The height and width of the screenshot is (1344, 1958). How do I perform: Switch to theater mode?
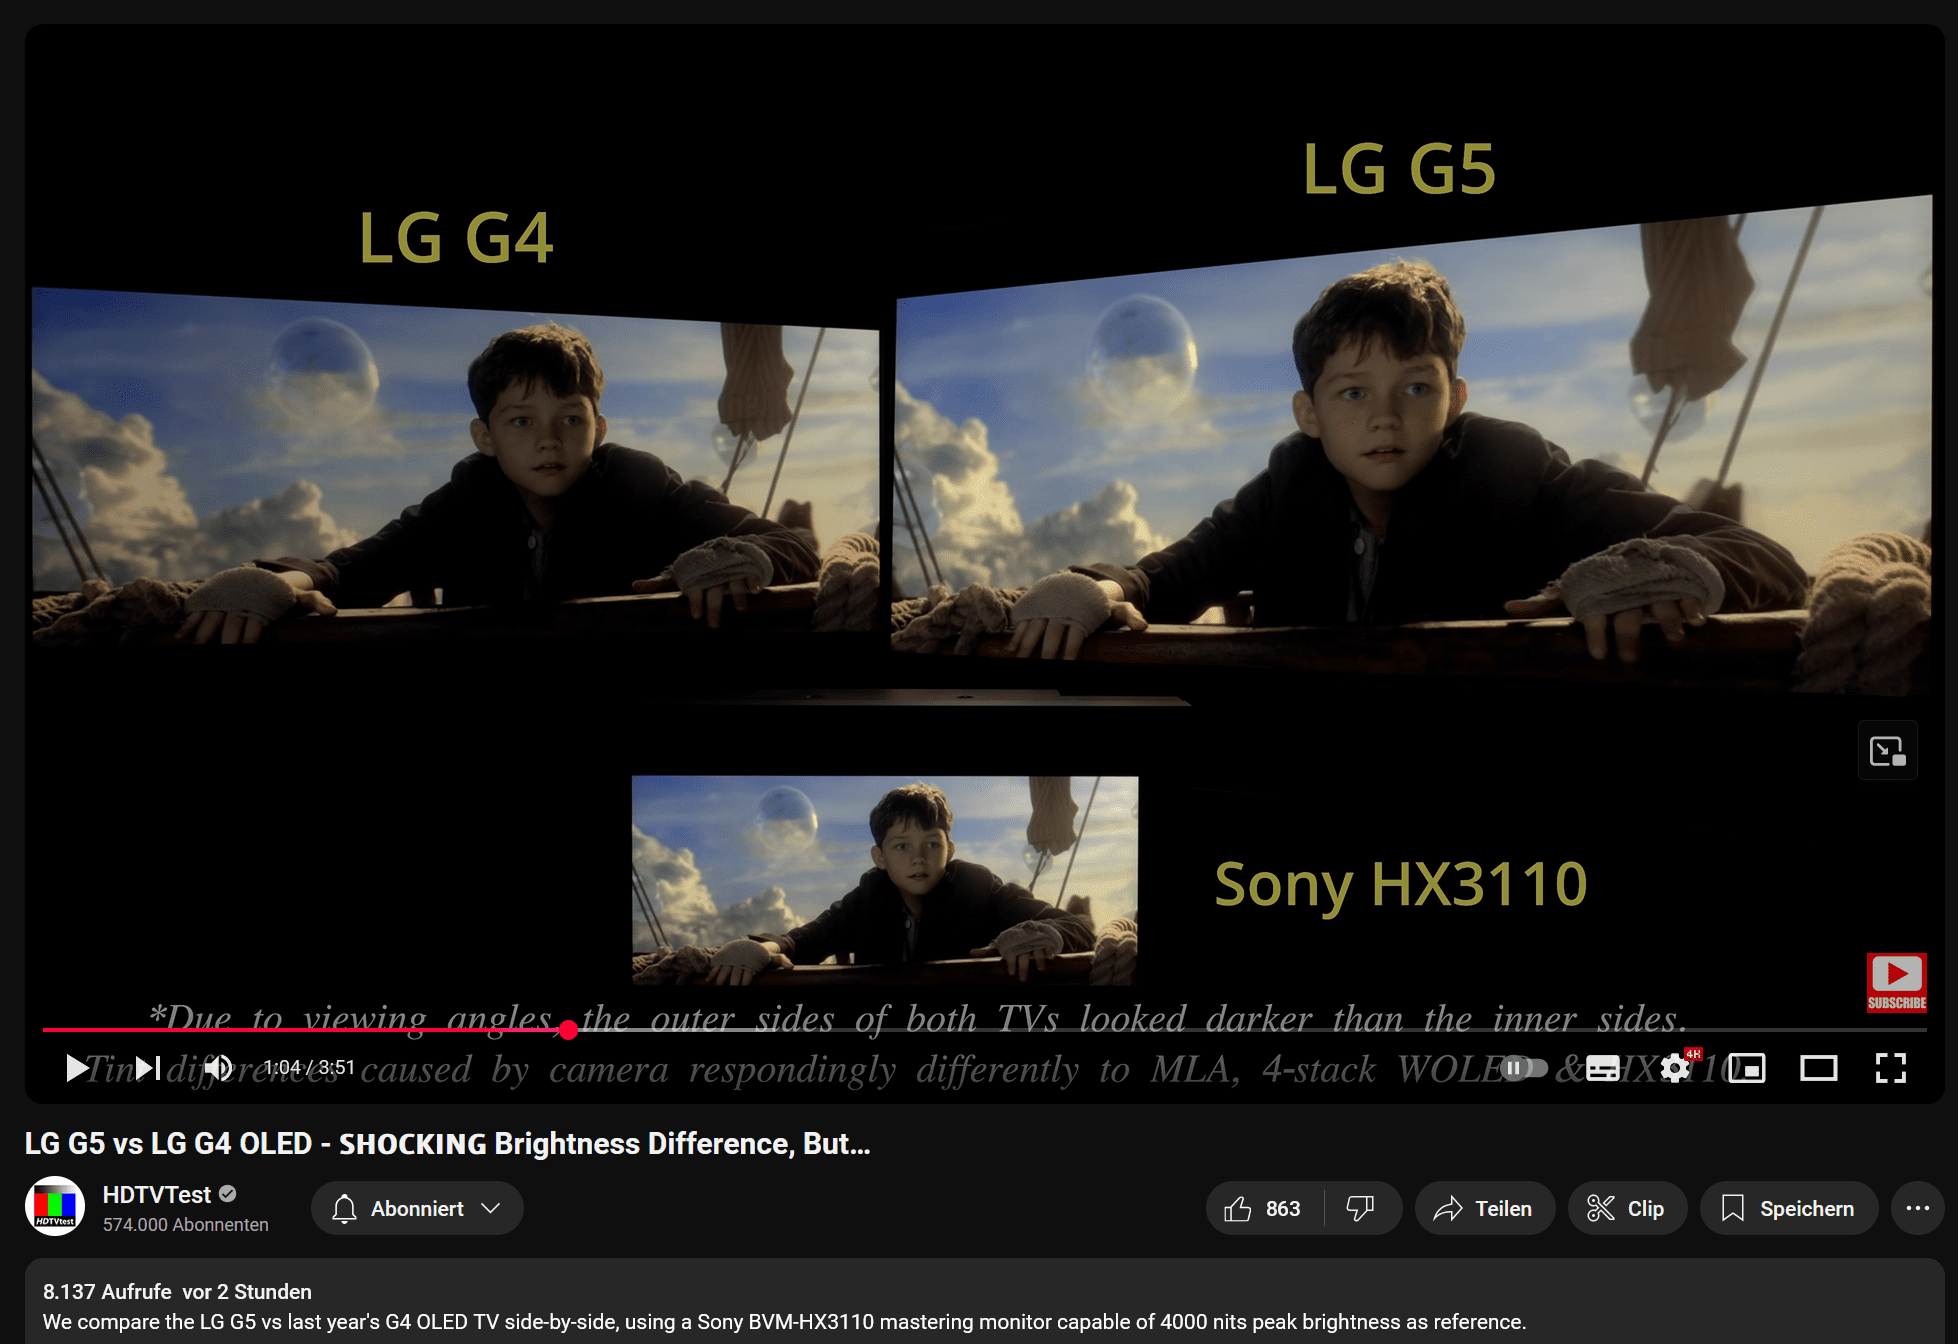pyautogui.click(x=1819, y=1068)
